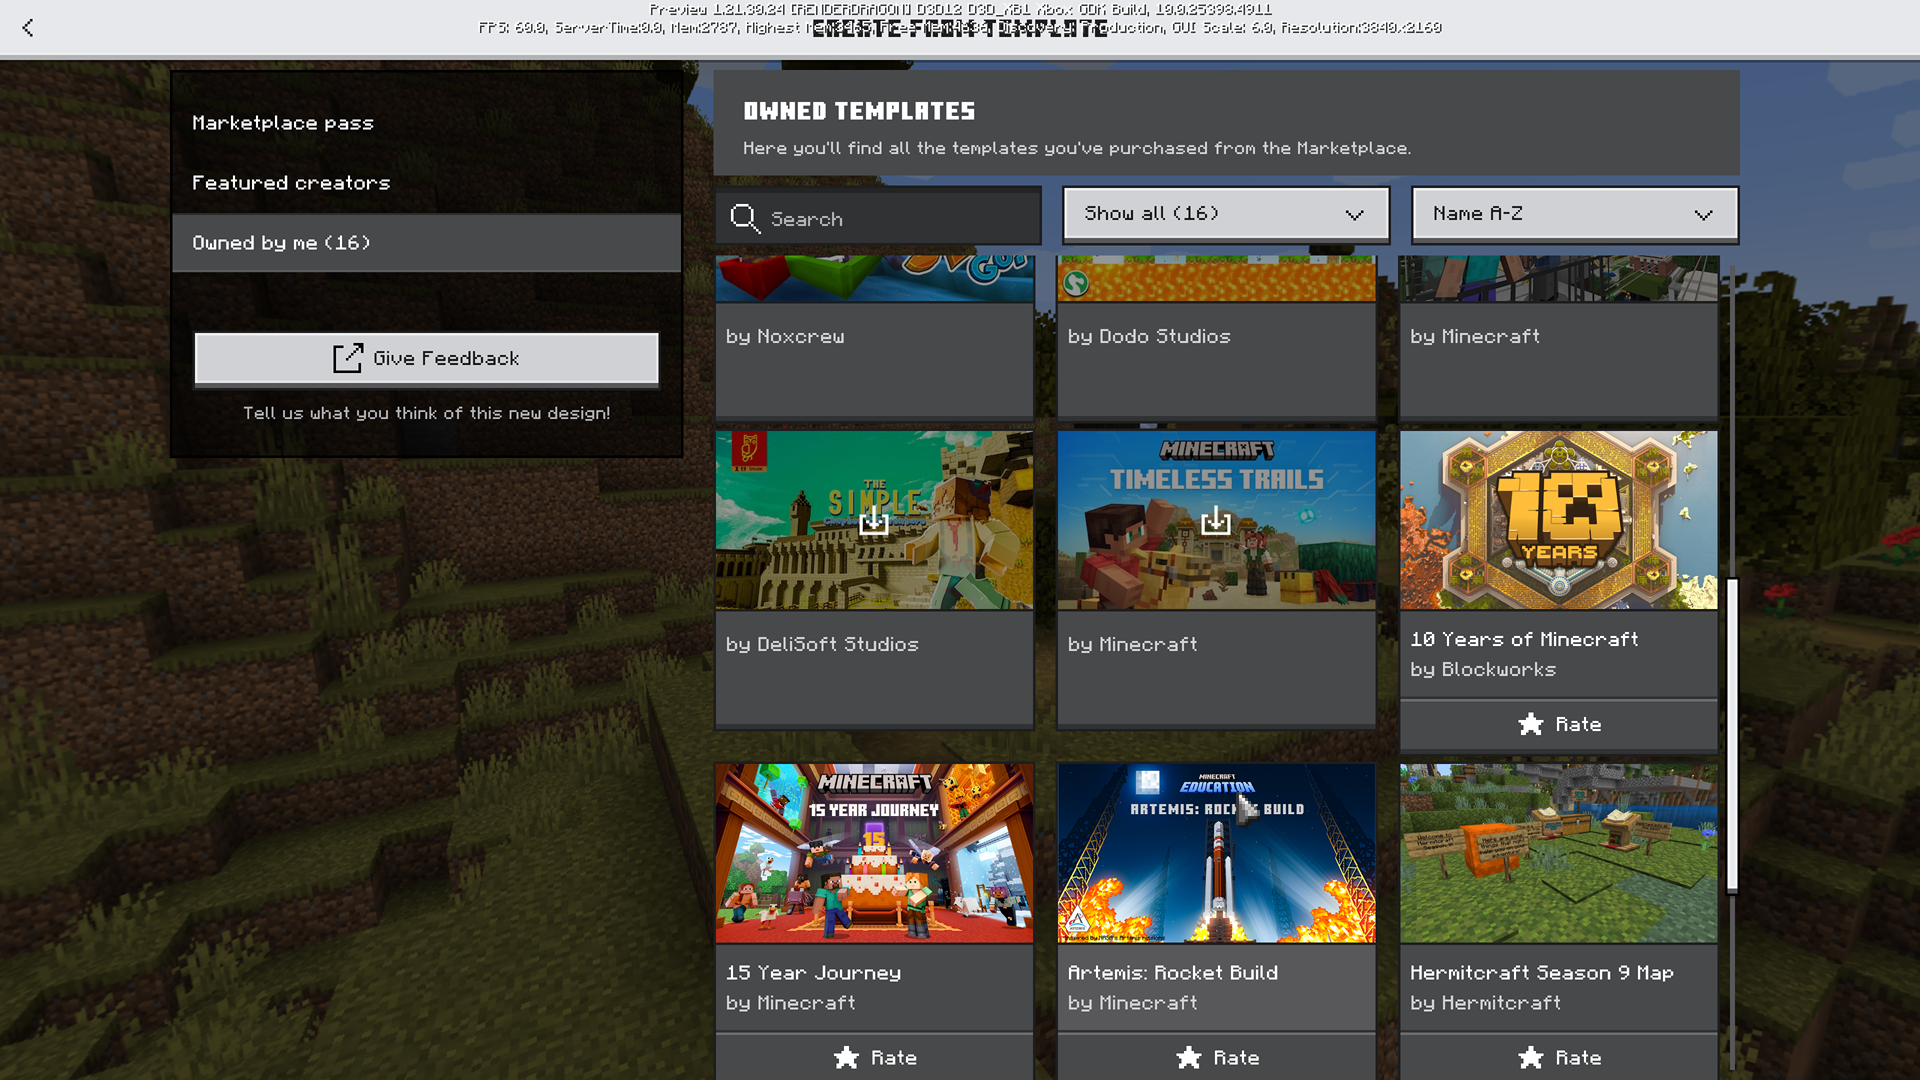
Task: Open the 10 Years of Minecraft thumbnail
Action: [1558, 520]
